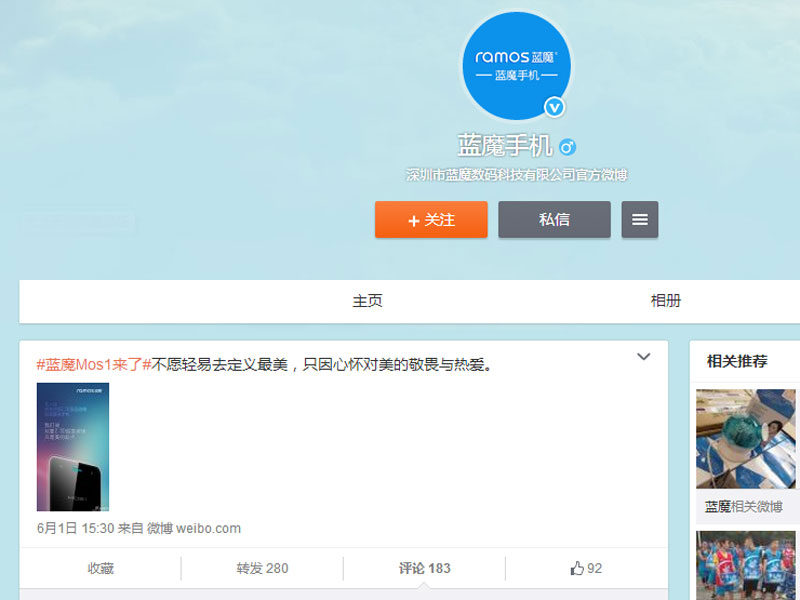Open the 评论 183 comments section
800x600 pixels.
[424, 568]
